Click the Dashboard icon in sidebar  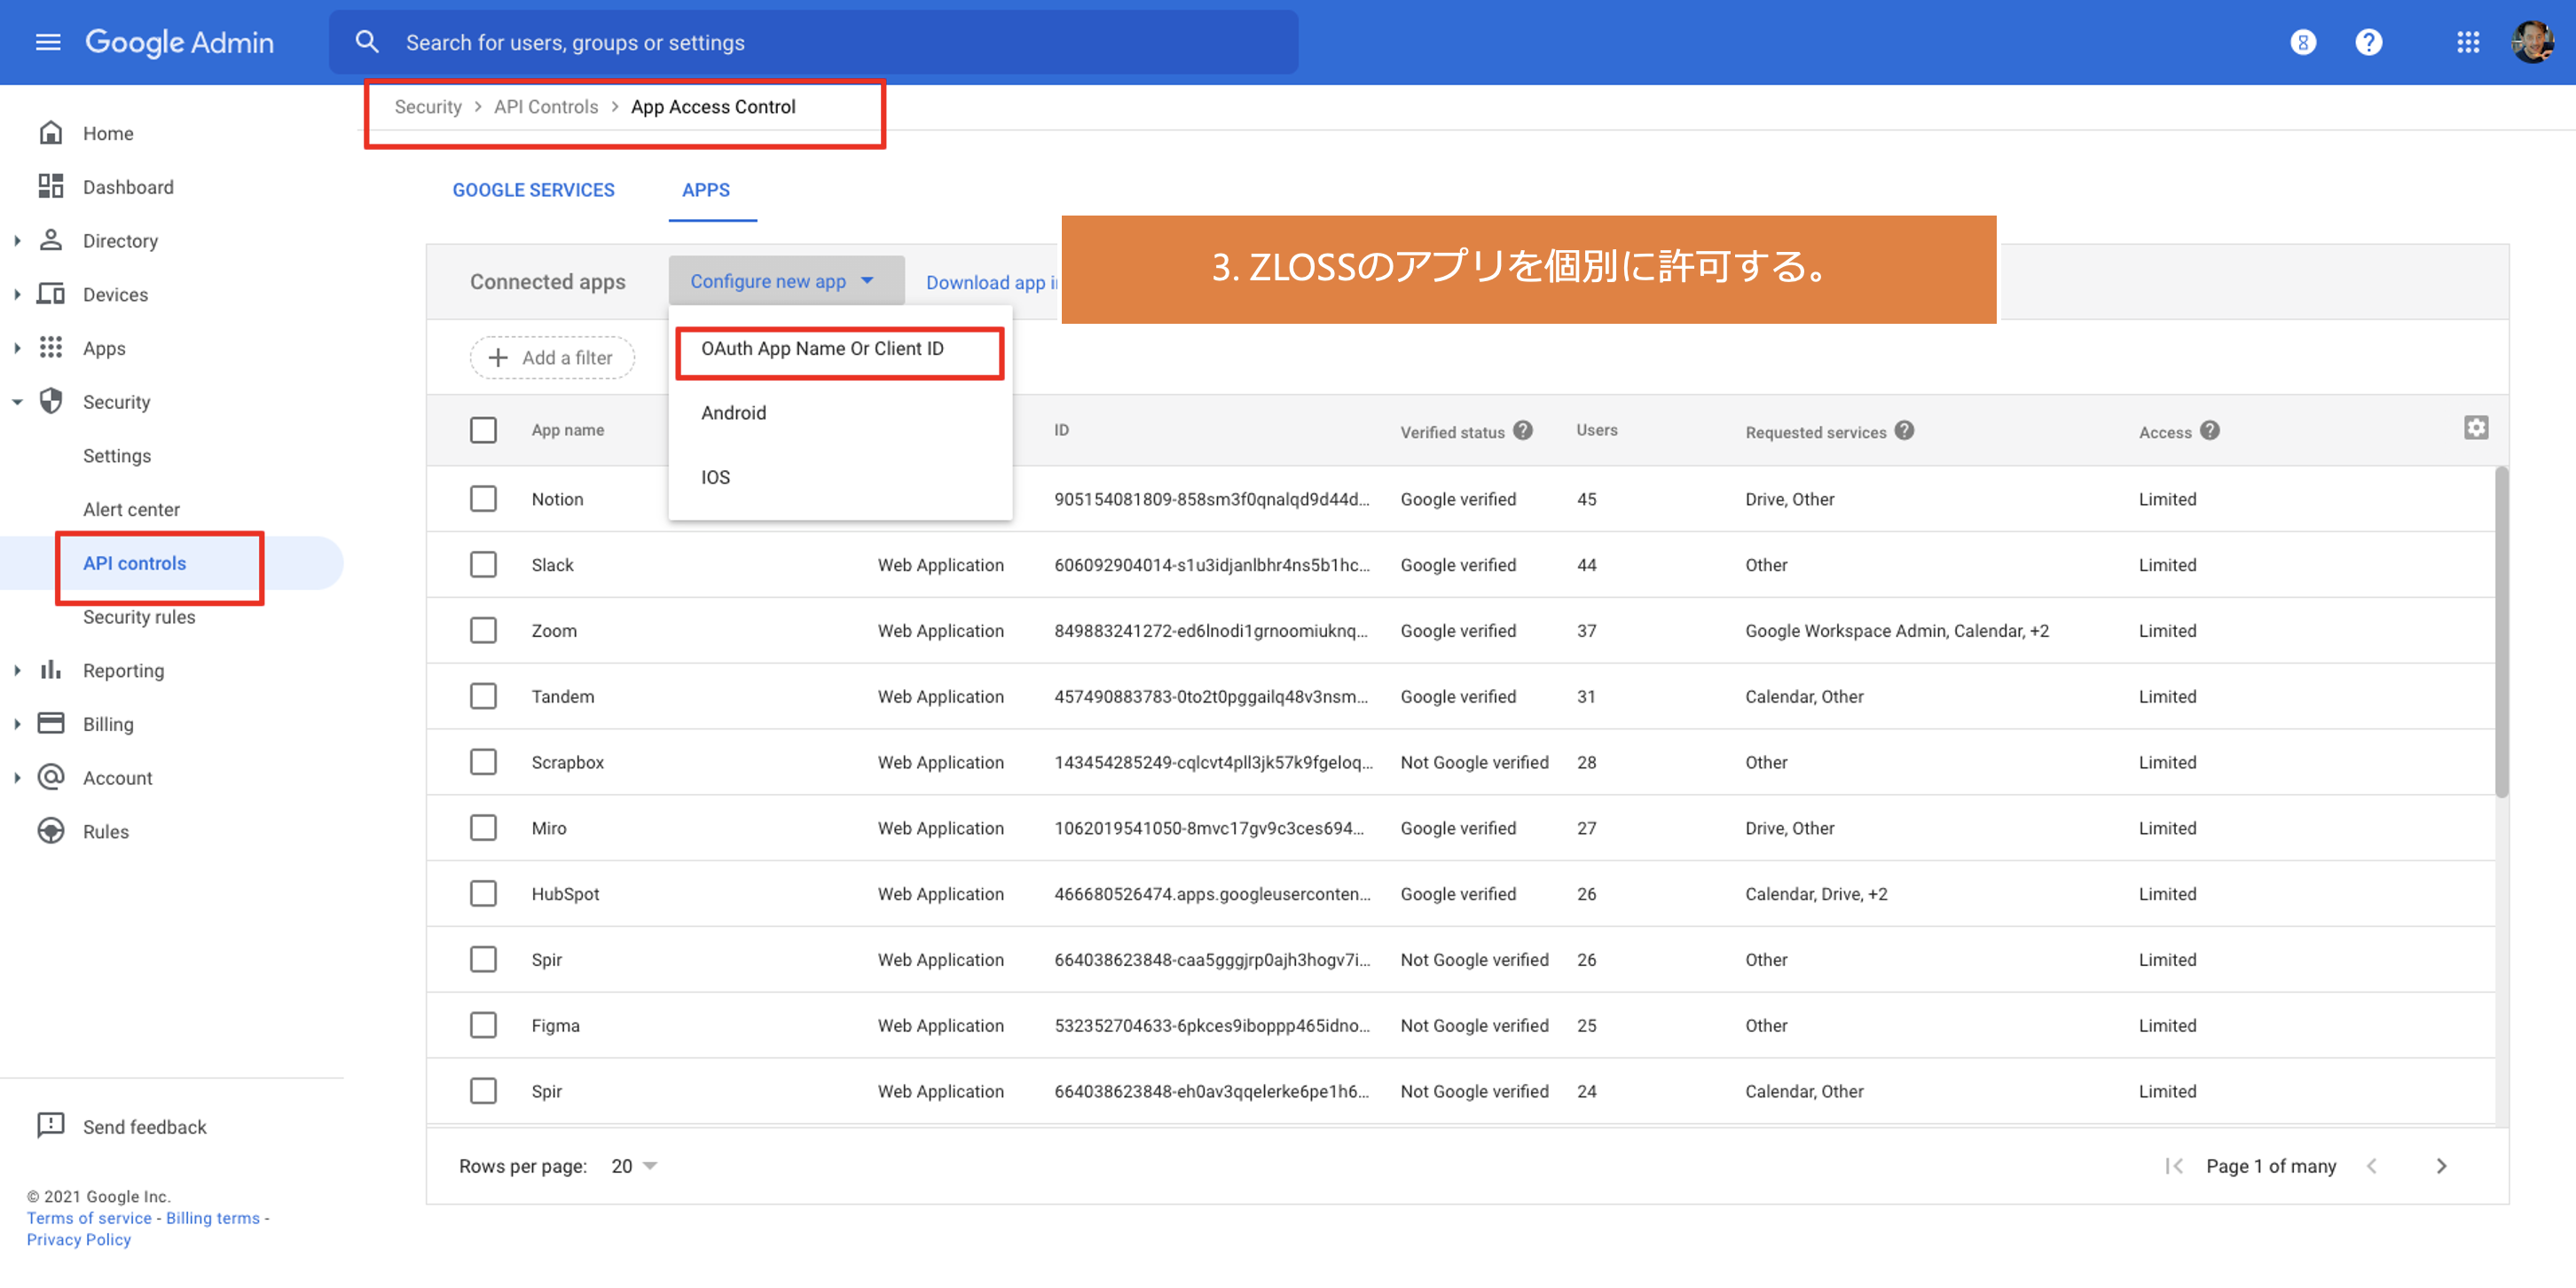click(51, 187)
